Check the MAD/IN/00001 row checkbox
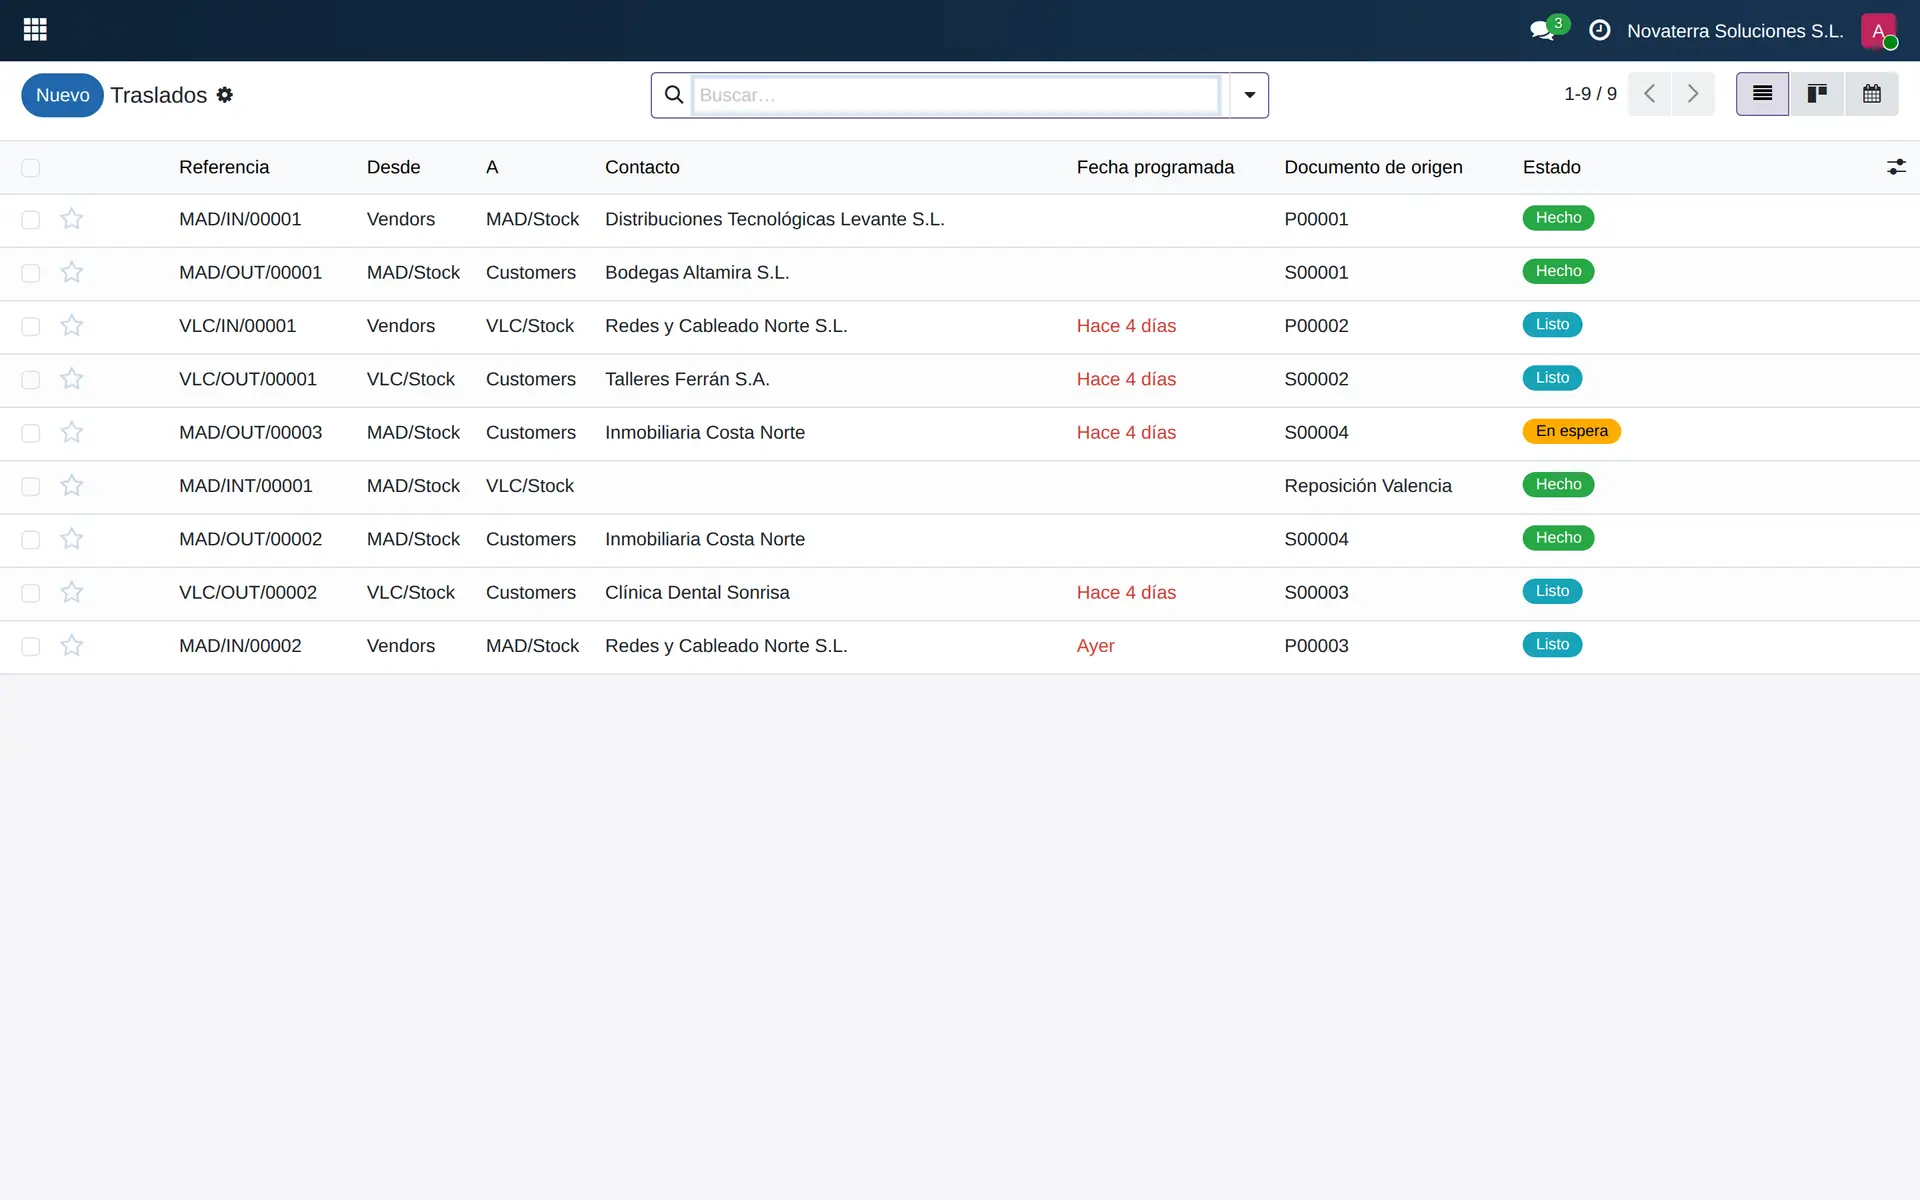Screen dimensions: 1920x1200 31,220
